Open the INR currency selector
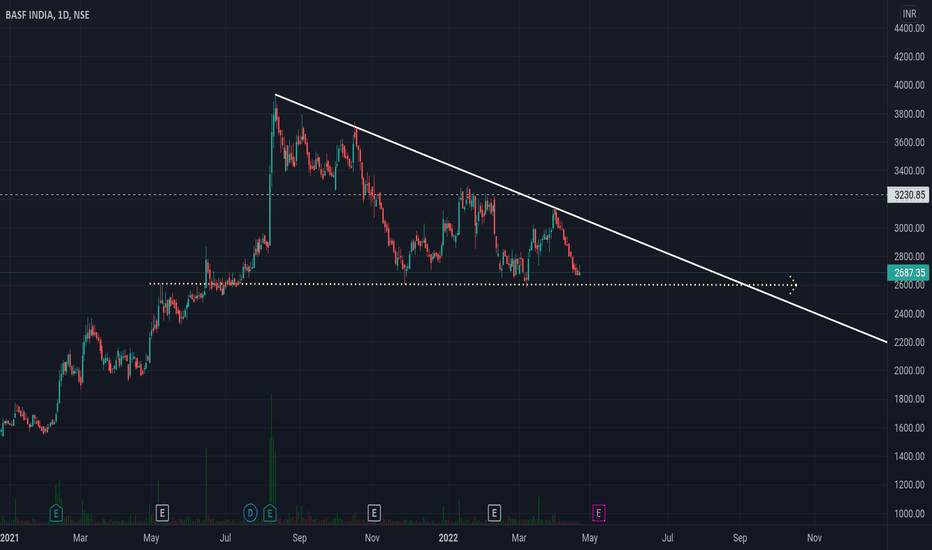Screen dimensions: 932x550 coord(909,14)
